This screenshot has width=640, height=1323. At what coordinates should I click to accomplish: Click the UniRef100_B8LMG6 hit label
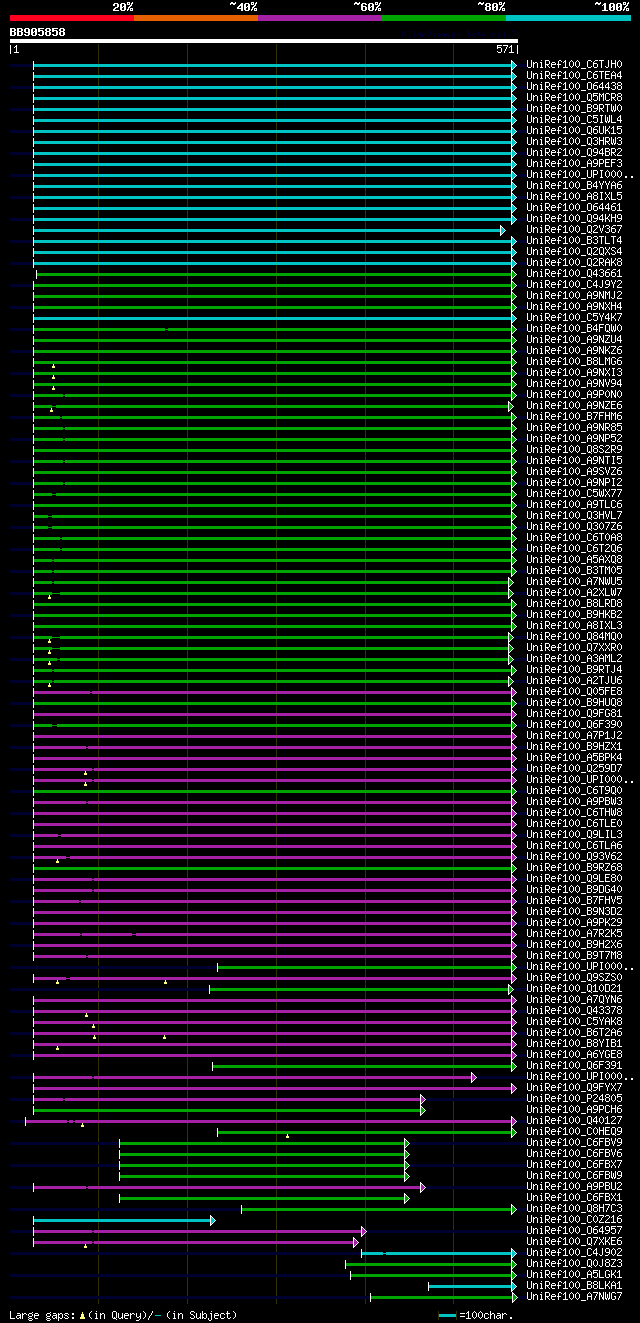pyautogui.click(x=574, y=361)
